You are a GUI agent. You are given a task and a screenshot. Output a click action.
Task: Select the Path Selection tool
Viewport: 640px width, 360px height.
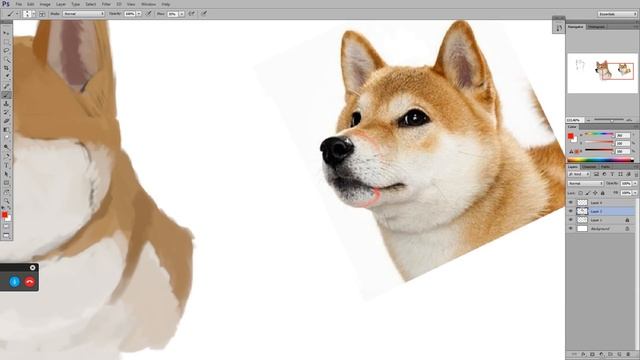[x=6, y=174]
